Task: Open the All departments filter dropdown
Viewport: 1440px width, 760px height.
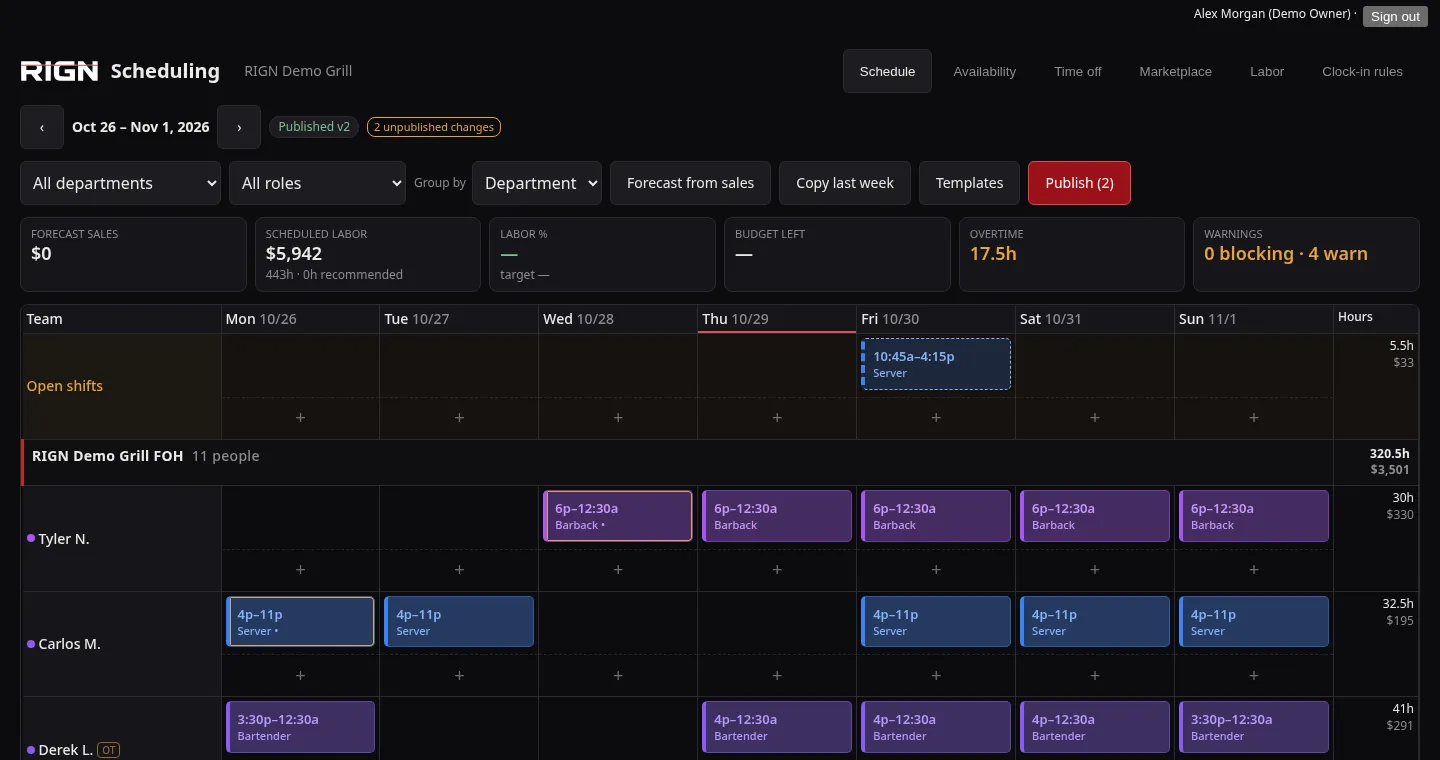Action: [x=121, y=183]
